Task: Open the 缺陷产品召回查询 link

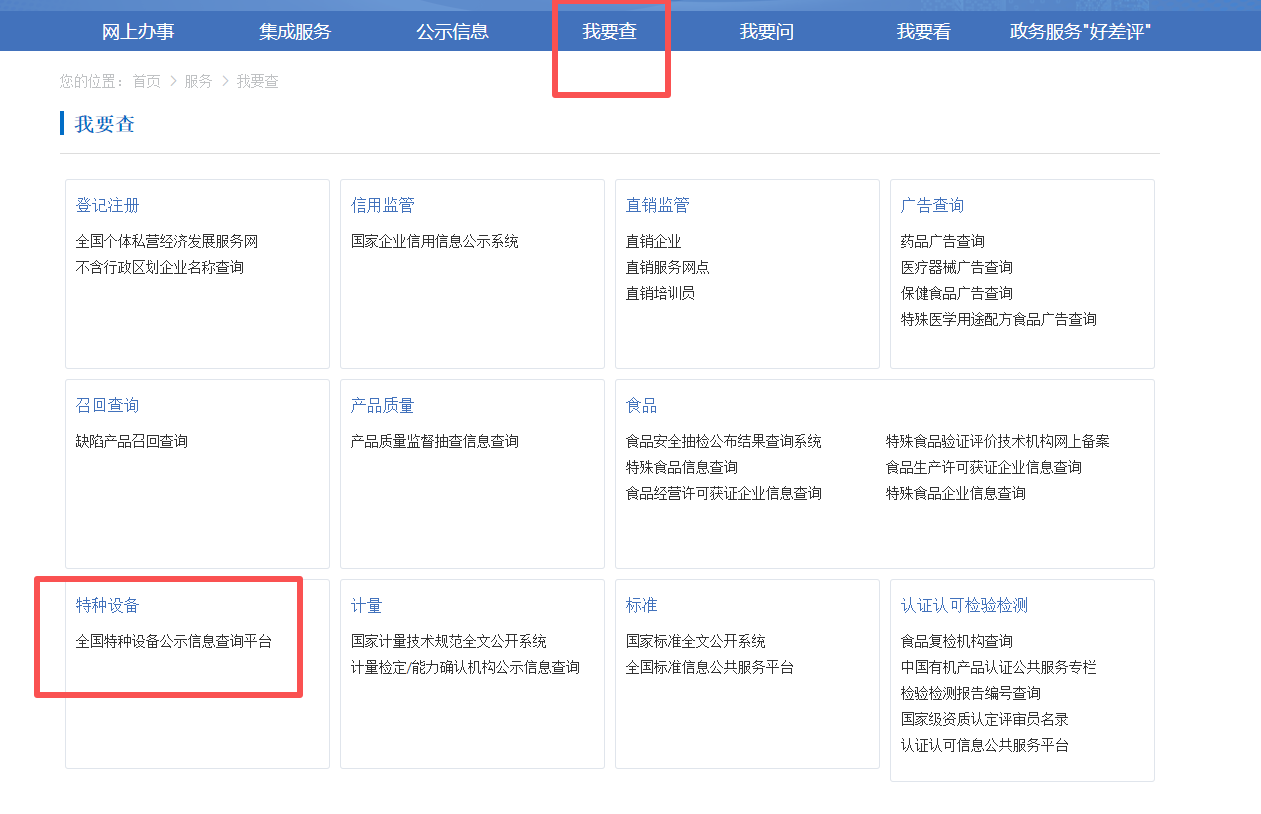Action: click(x=132, y=441)
